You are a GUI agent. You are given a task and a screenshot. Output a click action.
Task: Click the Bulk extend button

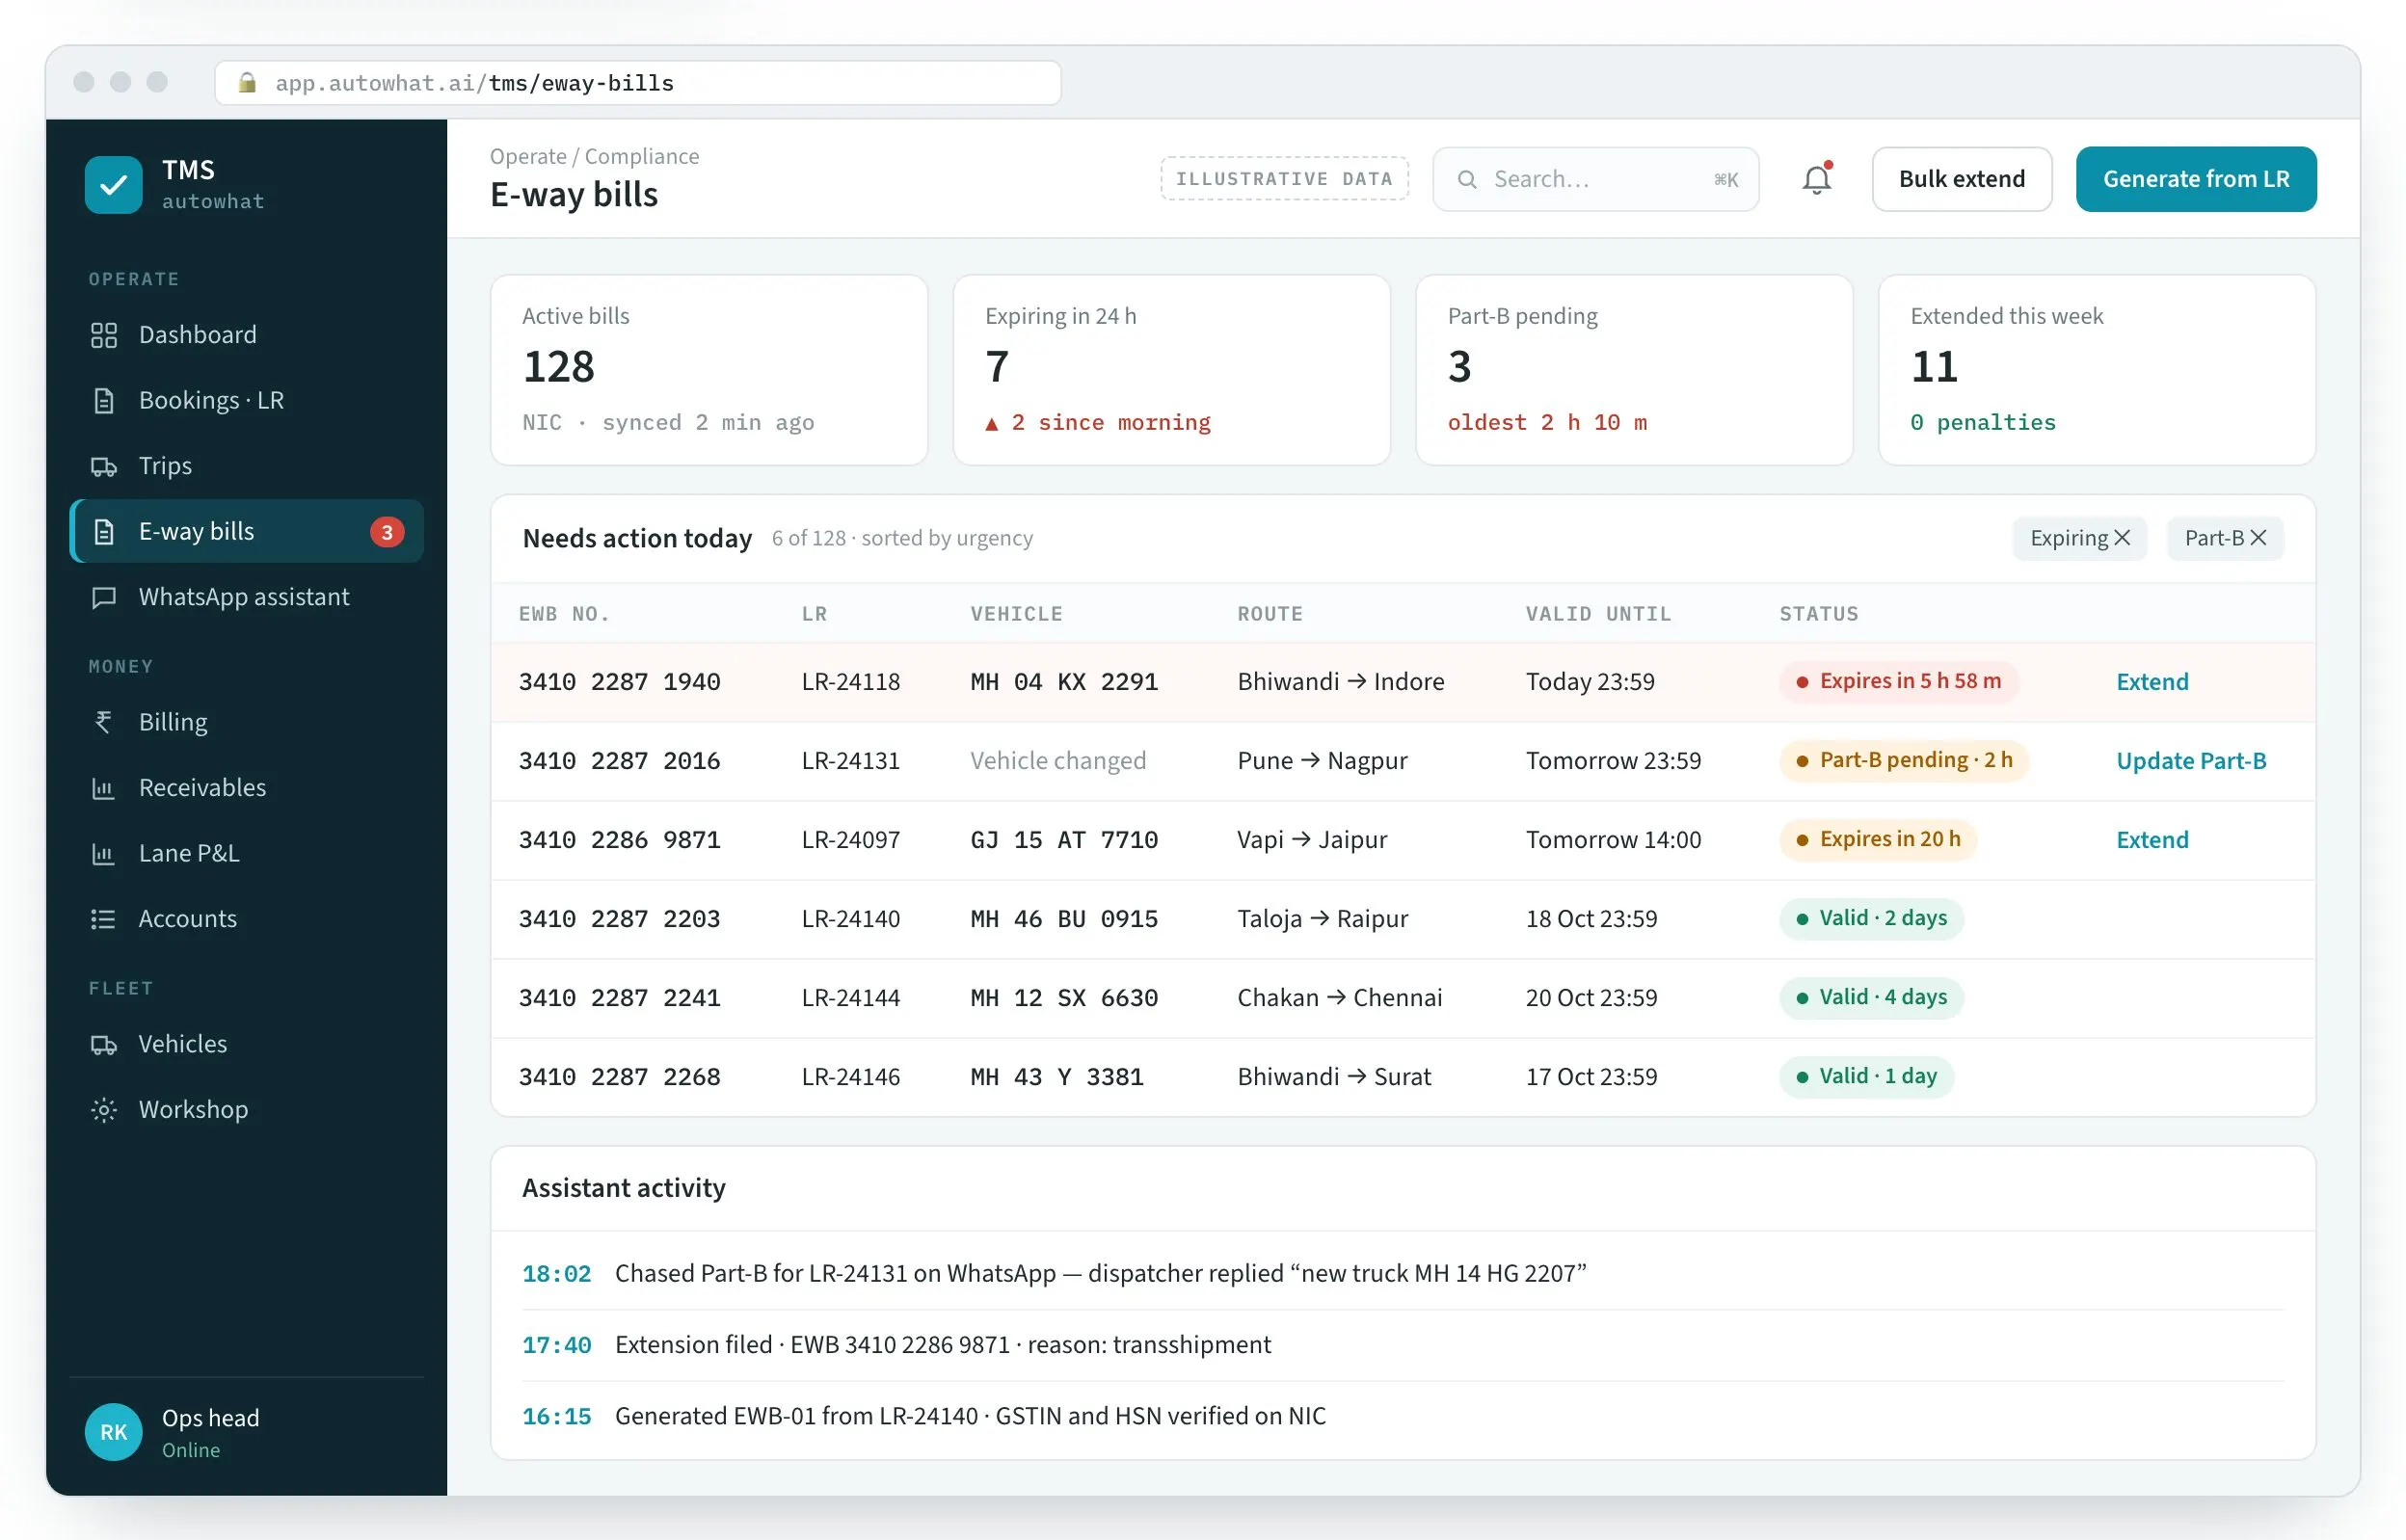tap(1961, 179)
